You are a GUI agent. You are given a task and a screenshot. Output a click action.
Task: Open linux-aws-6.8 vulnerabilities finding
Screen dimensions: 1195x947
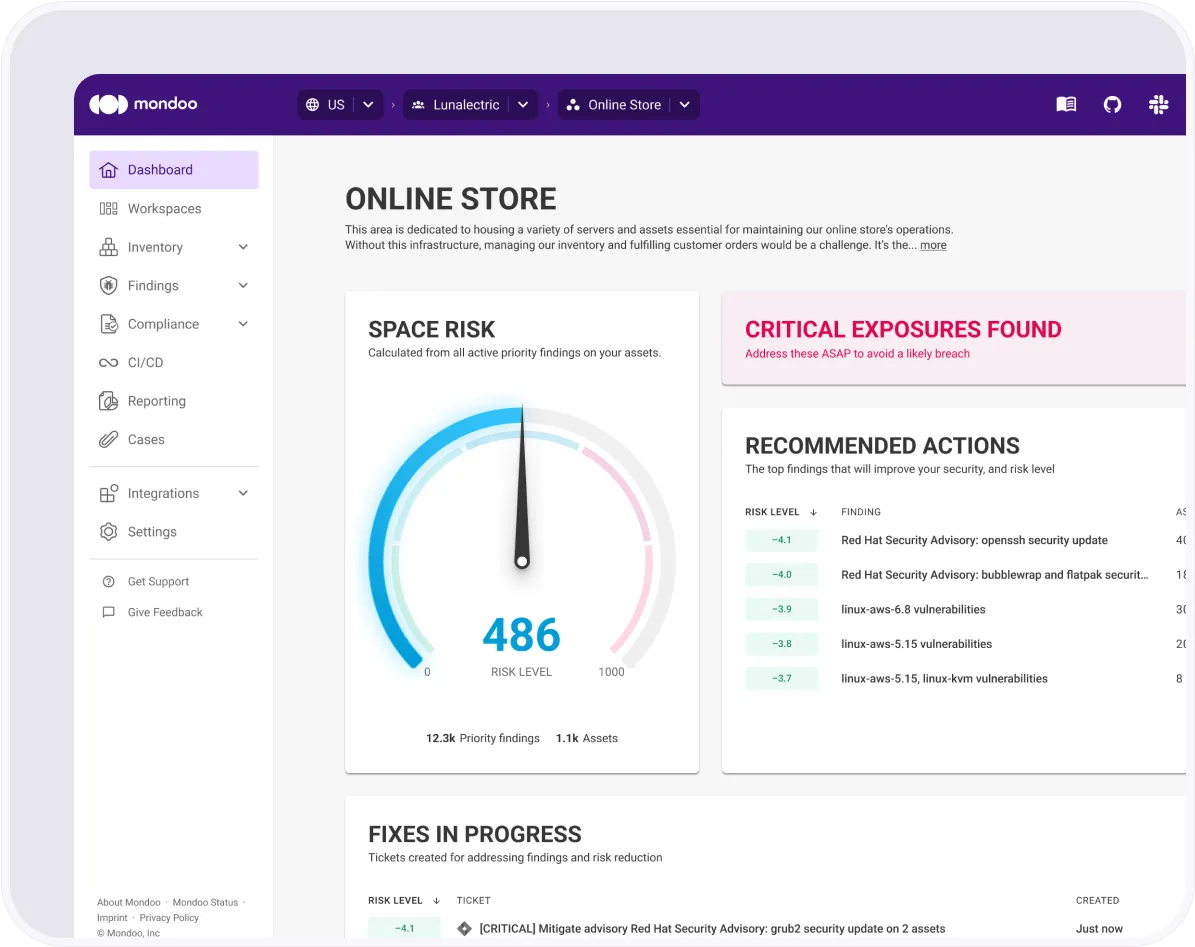coord(913,609)
